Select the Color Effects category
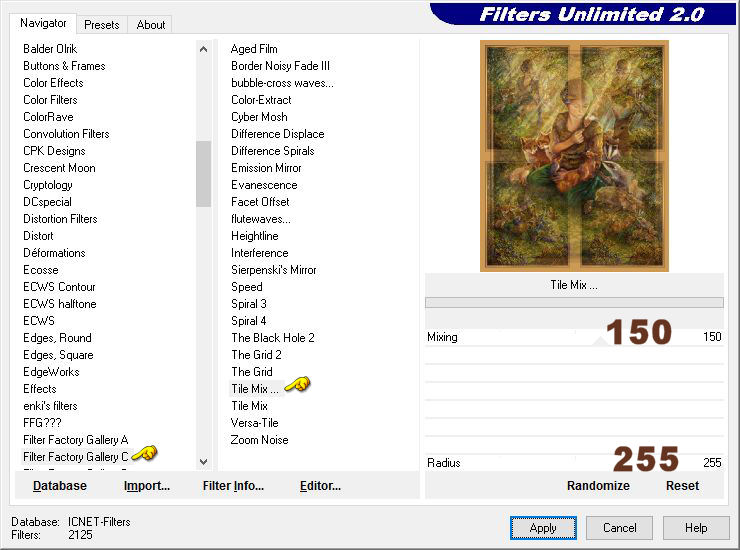Screen dimensions: 740x550 pyautogui.click(x=53, y=83)
